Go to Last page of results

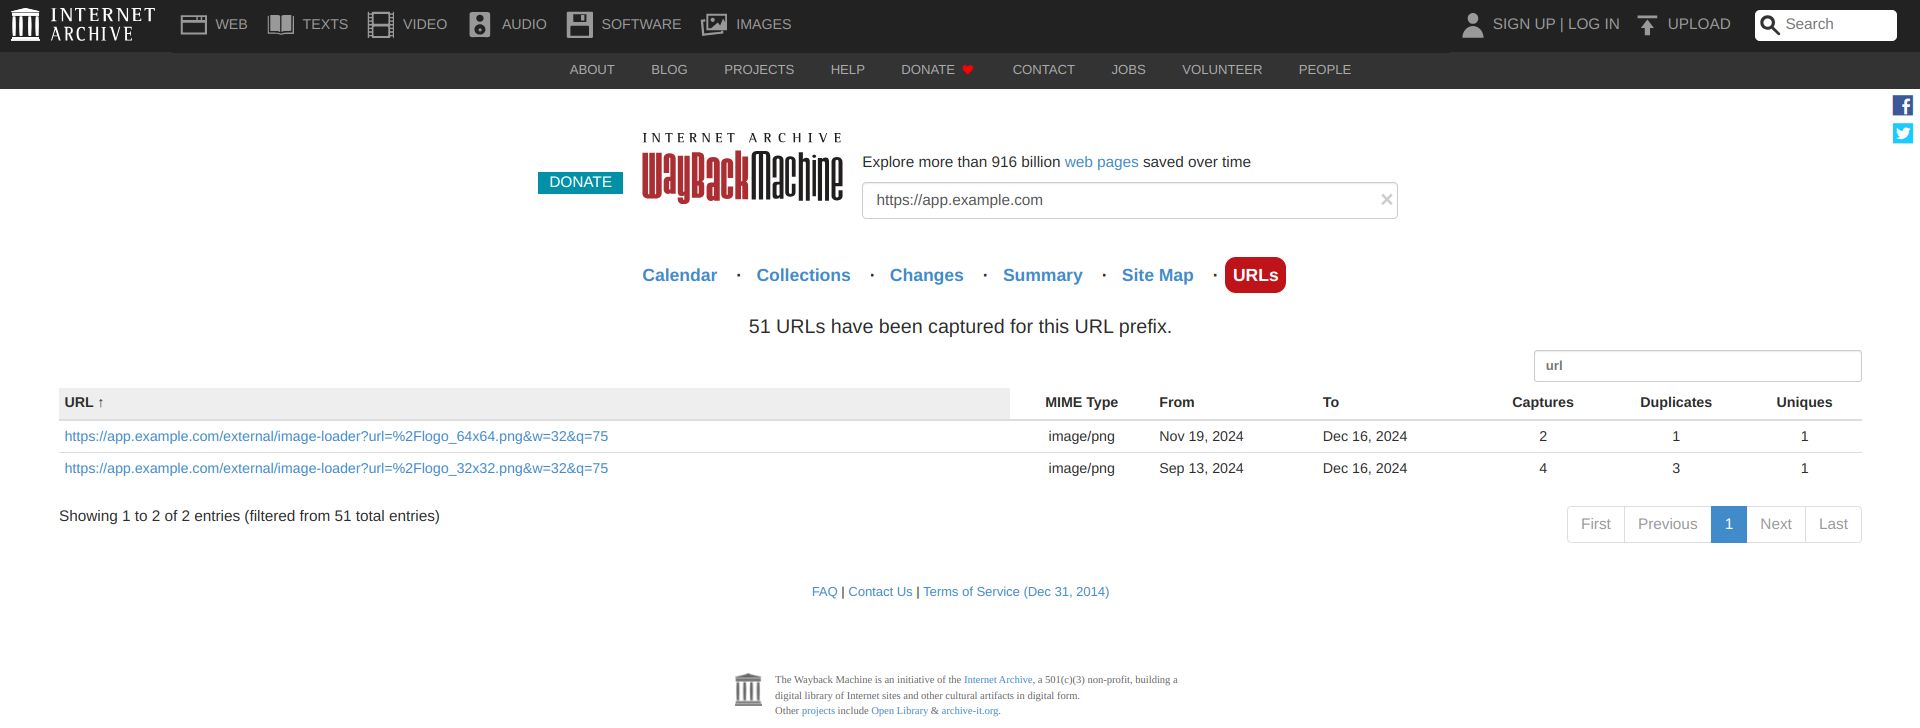click(1833, 524)
